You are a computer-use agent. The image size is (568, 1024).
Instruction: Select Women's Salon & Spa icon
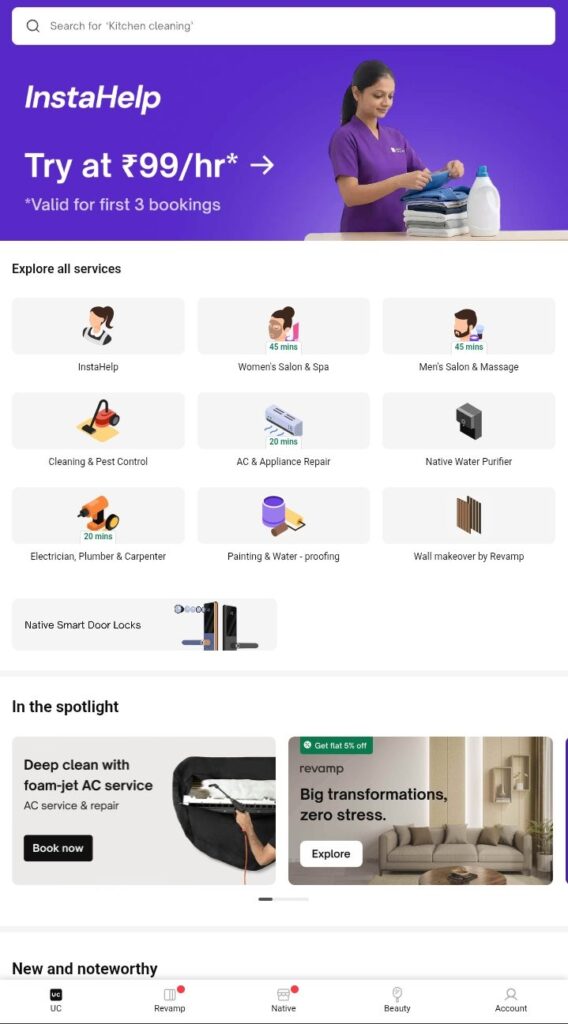tap(283, 325)
